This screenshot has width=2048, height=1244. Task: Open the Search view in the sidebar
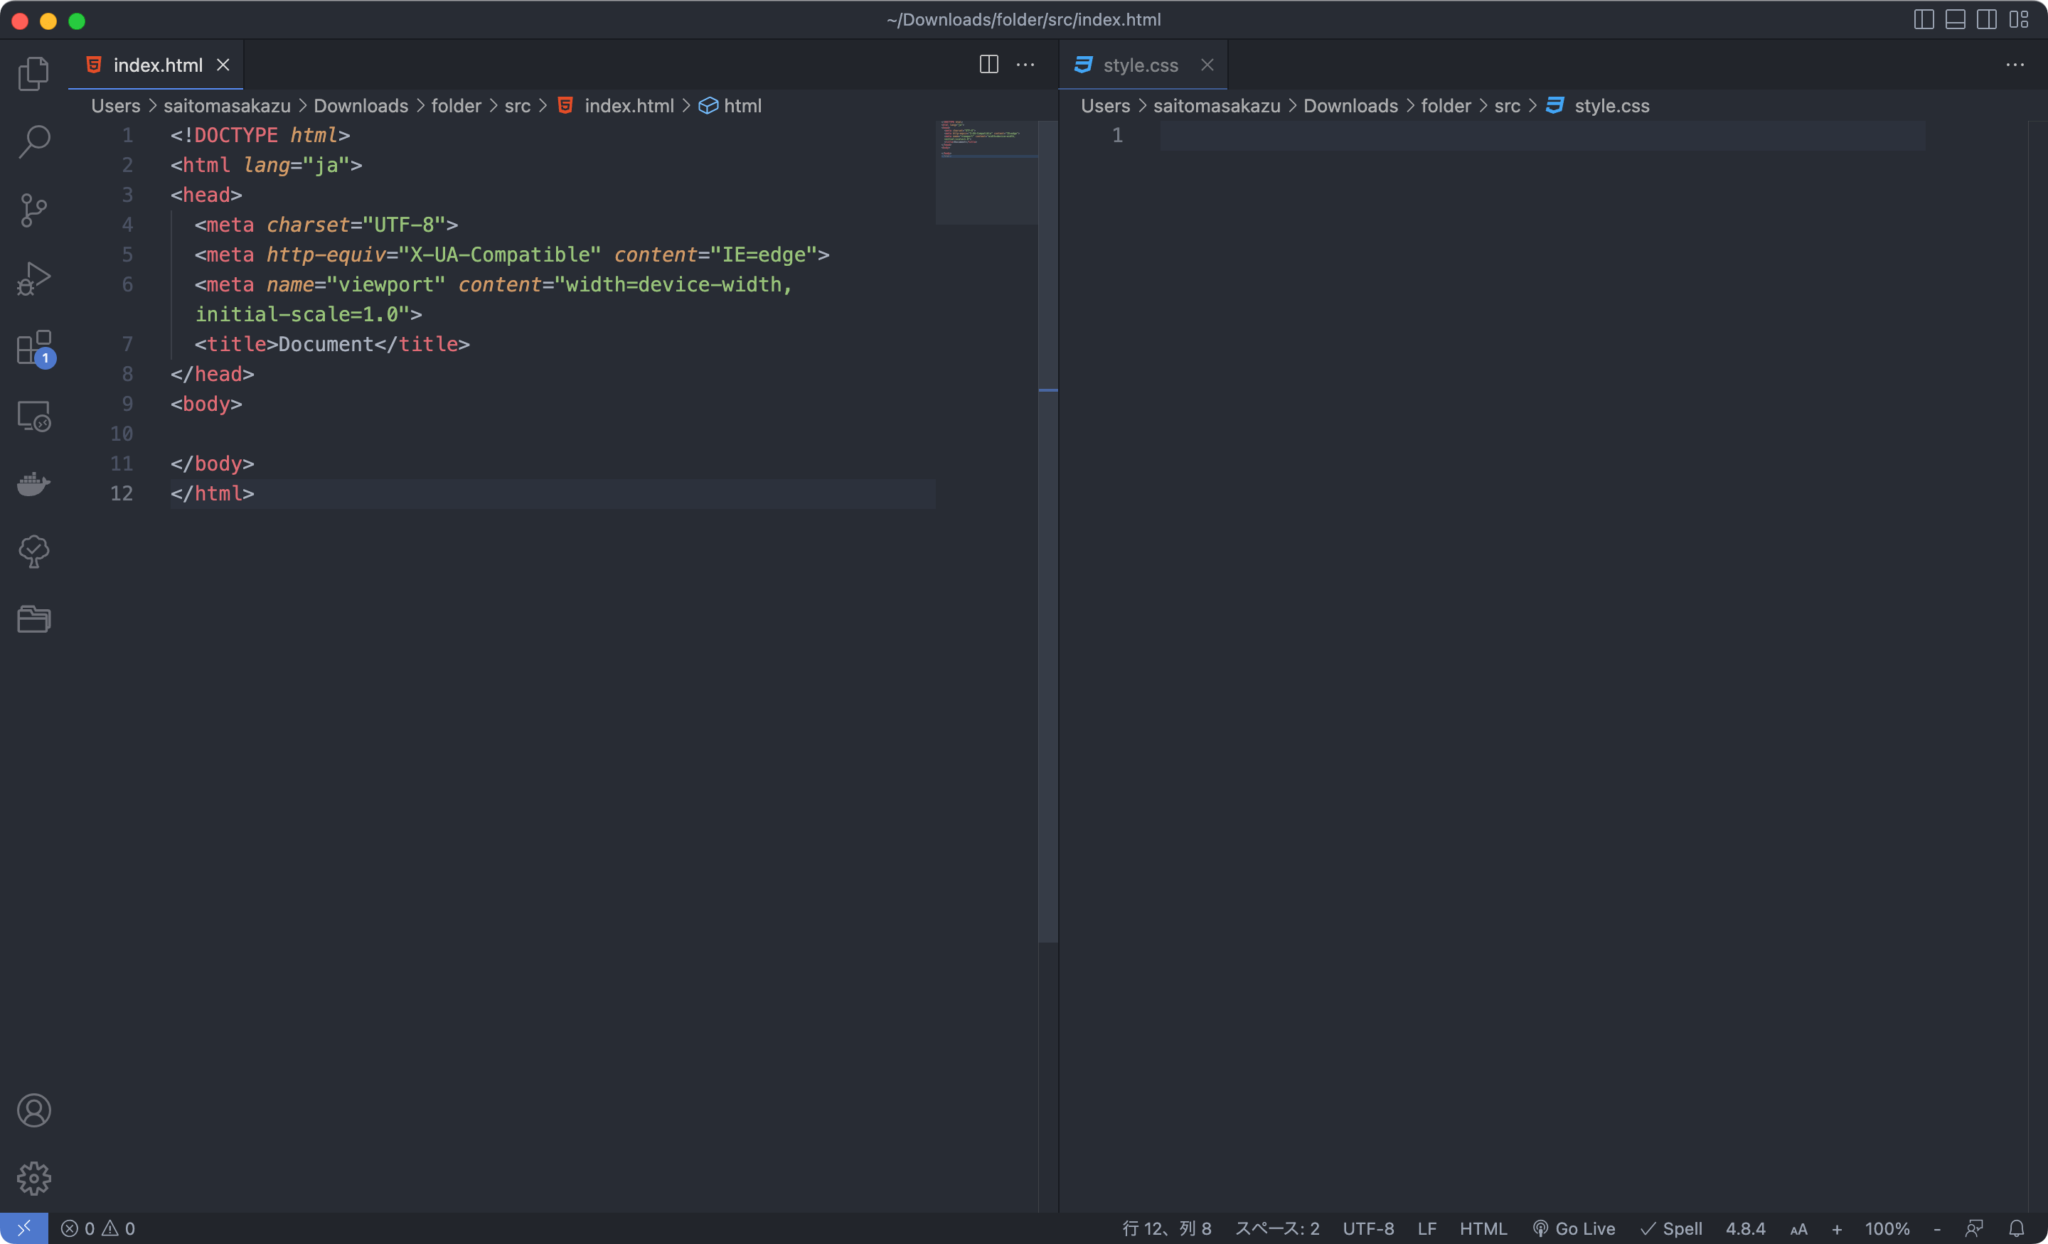tap(34, 142)
